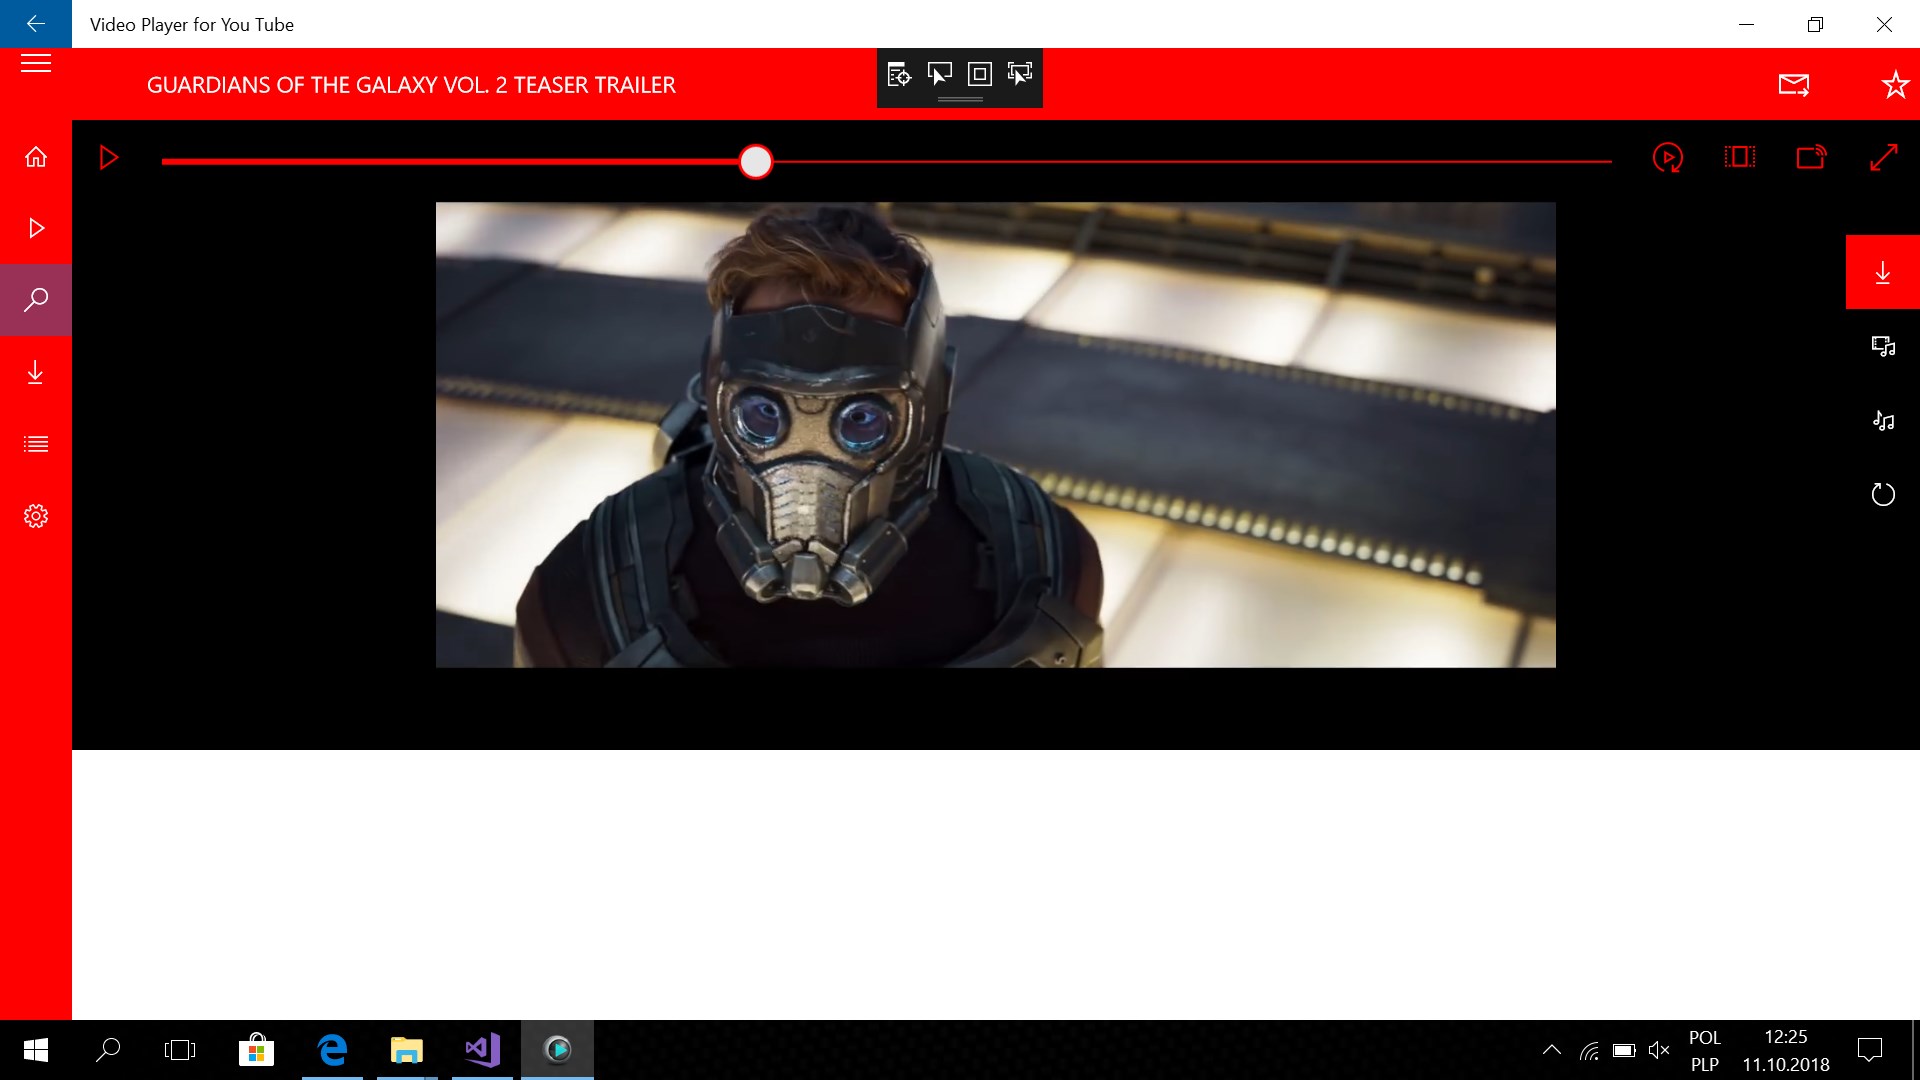
Task: Share video via mail icon
Action: click(x=1794, y=85)
